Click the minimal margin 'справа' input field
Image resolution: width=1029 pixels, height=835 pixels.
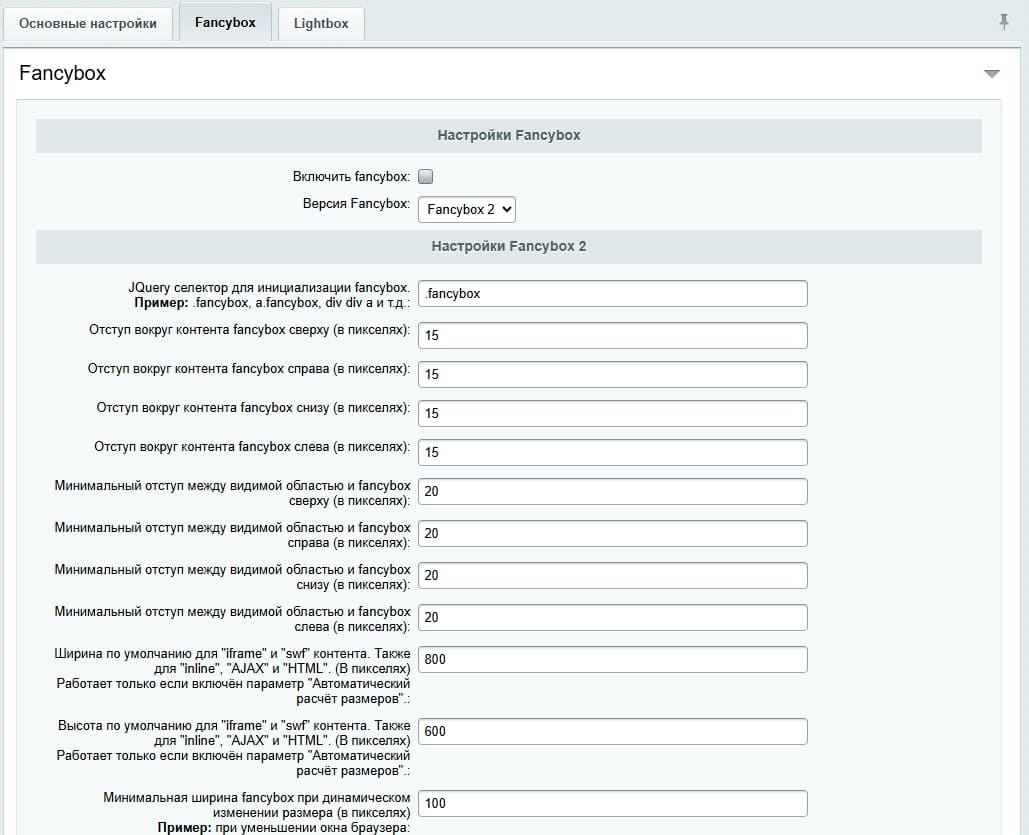(x=612, y=534)
